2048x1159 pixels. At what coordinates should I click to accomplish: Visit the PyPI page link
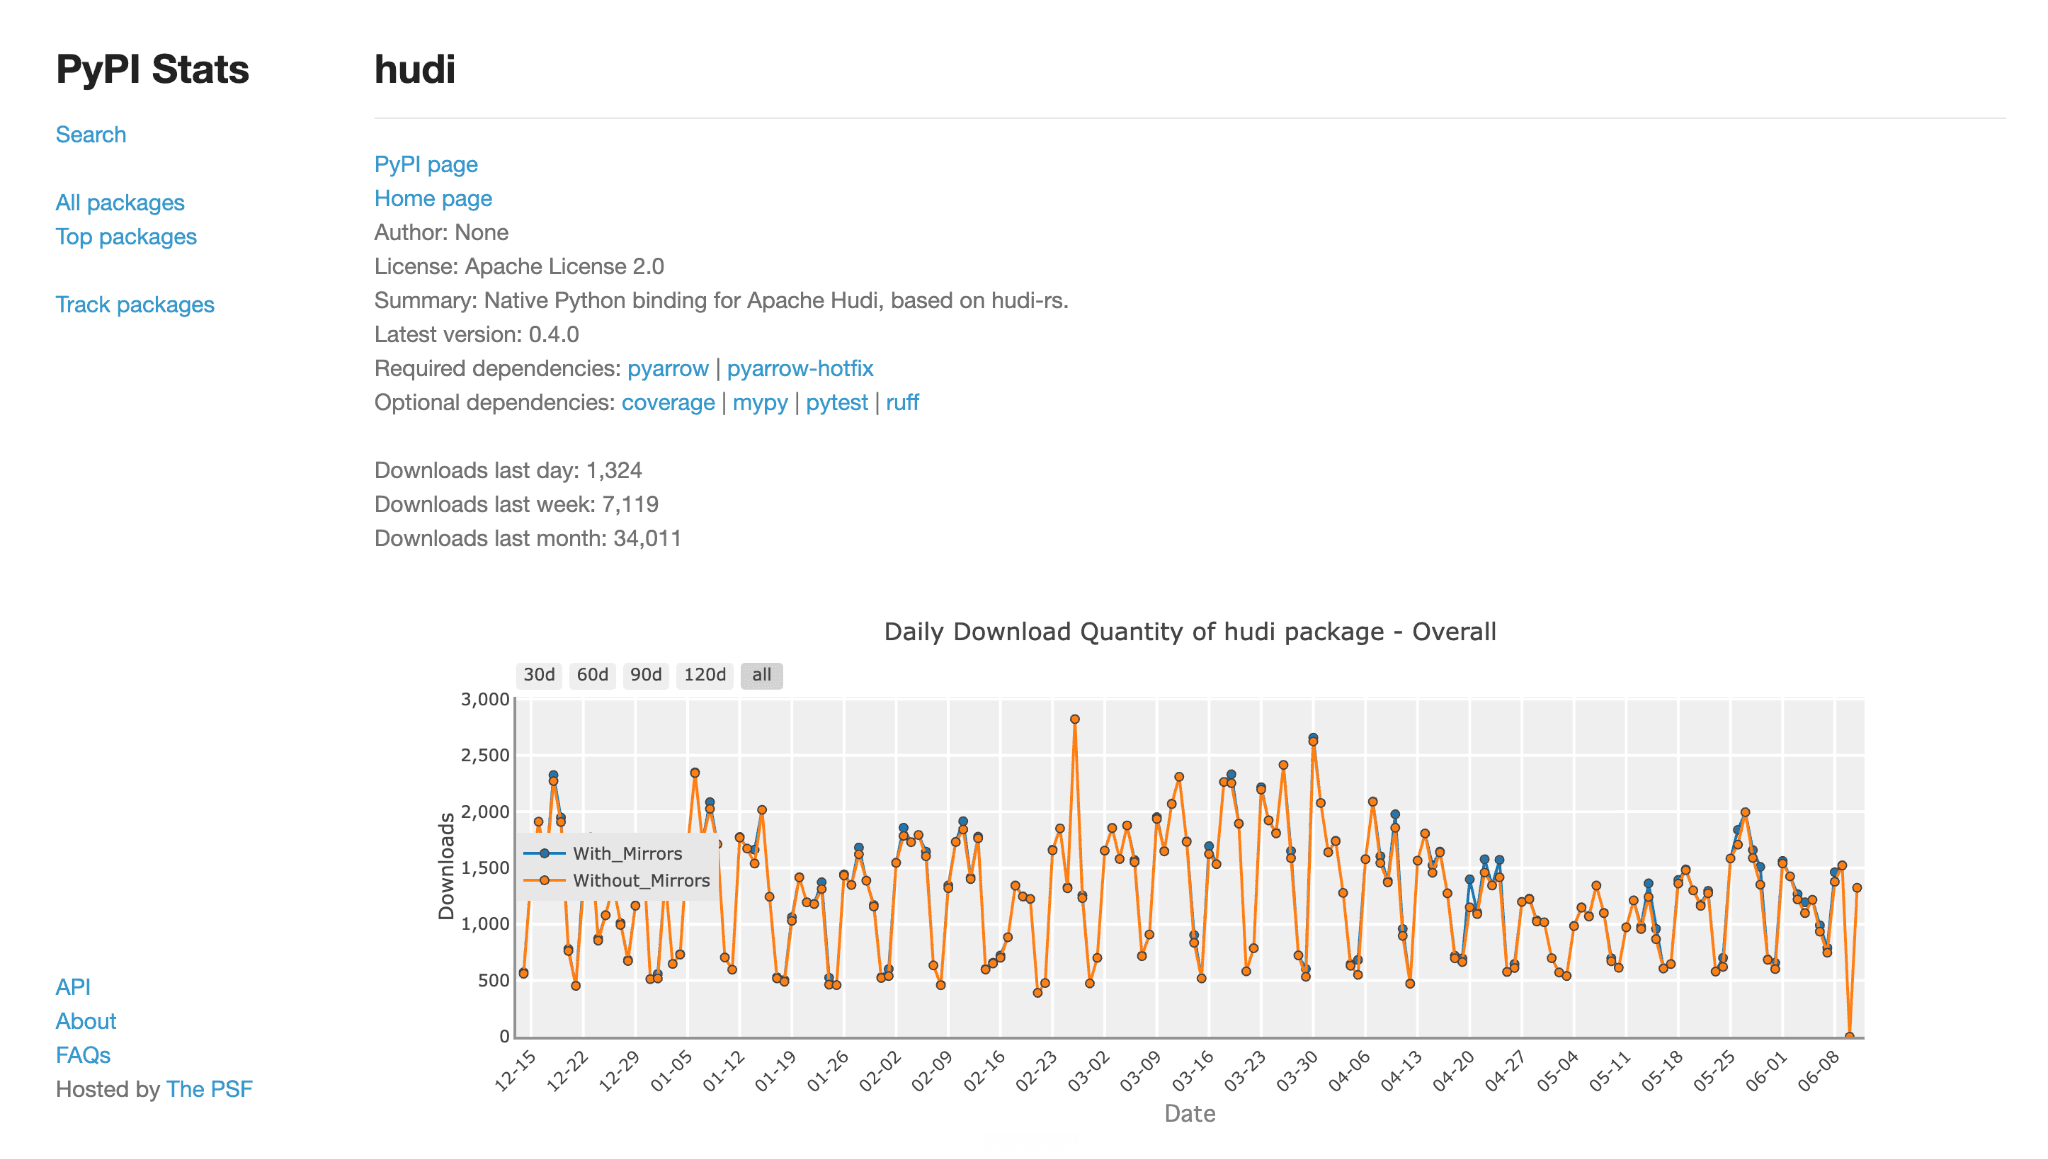coord(426,164)
